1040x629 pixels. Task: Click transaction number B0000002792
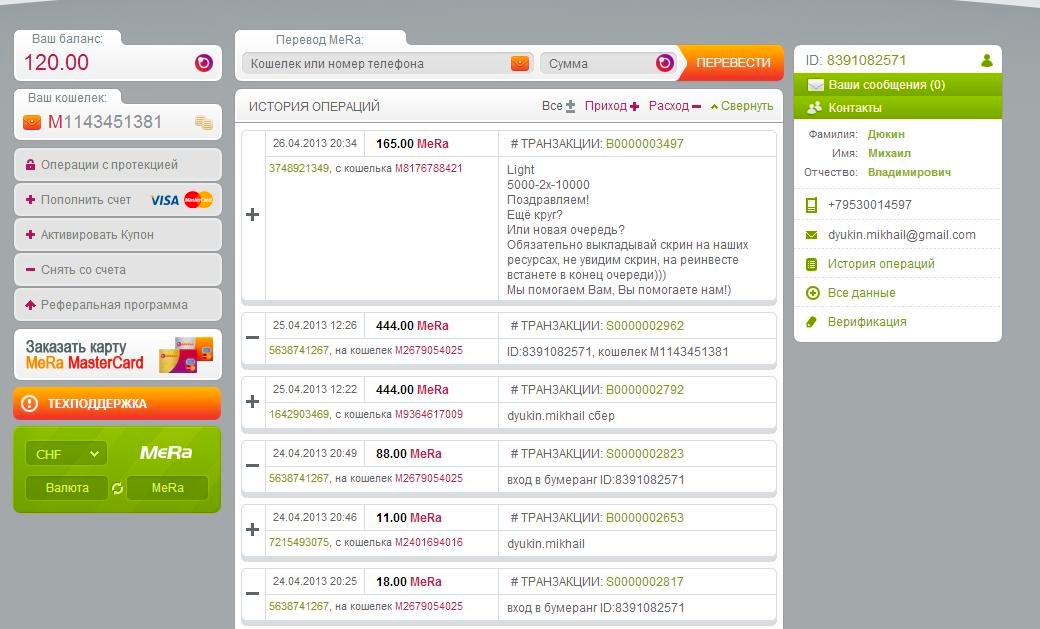coord(645,390)
